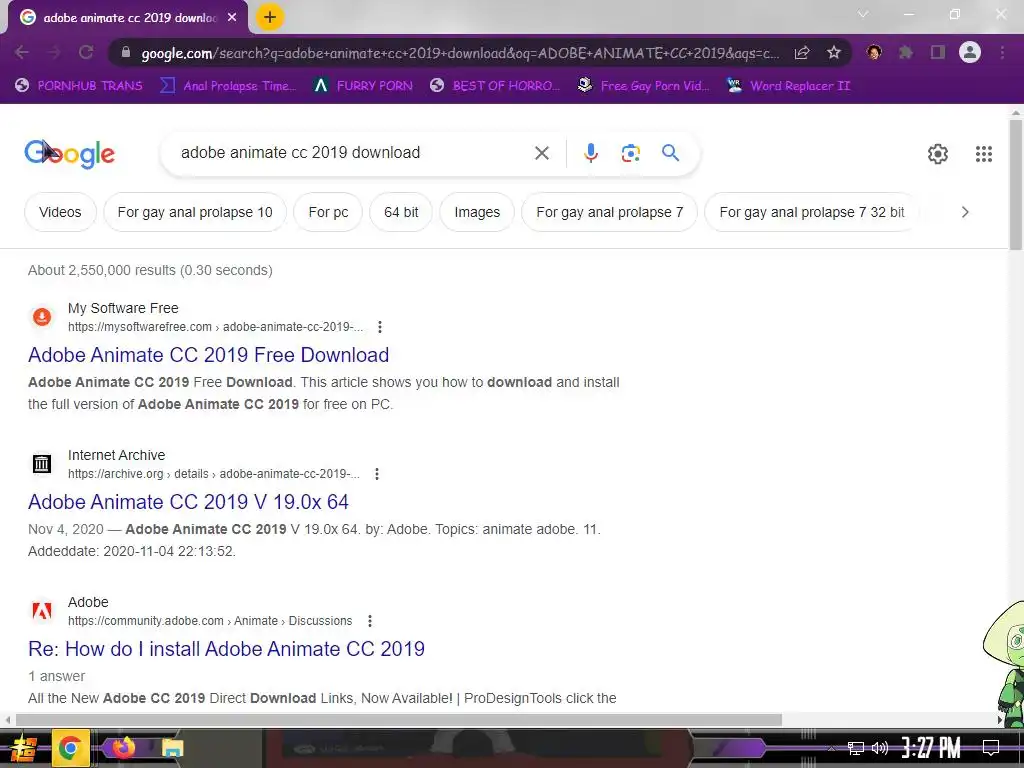Open volume control in system tray

coord(880,748)
